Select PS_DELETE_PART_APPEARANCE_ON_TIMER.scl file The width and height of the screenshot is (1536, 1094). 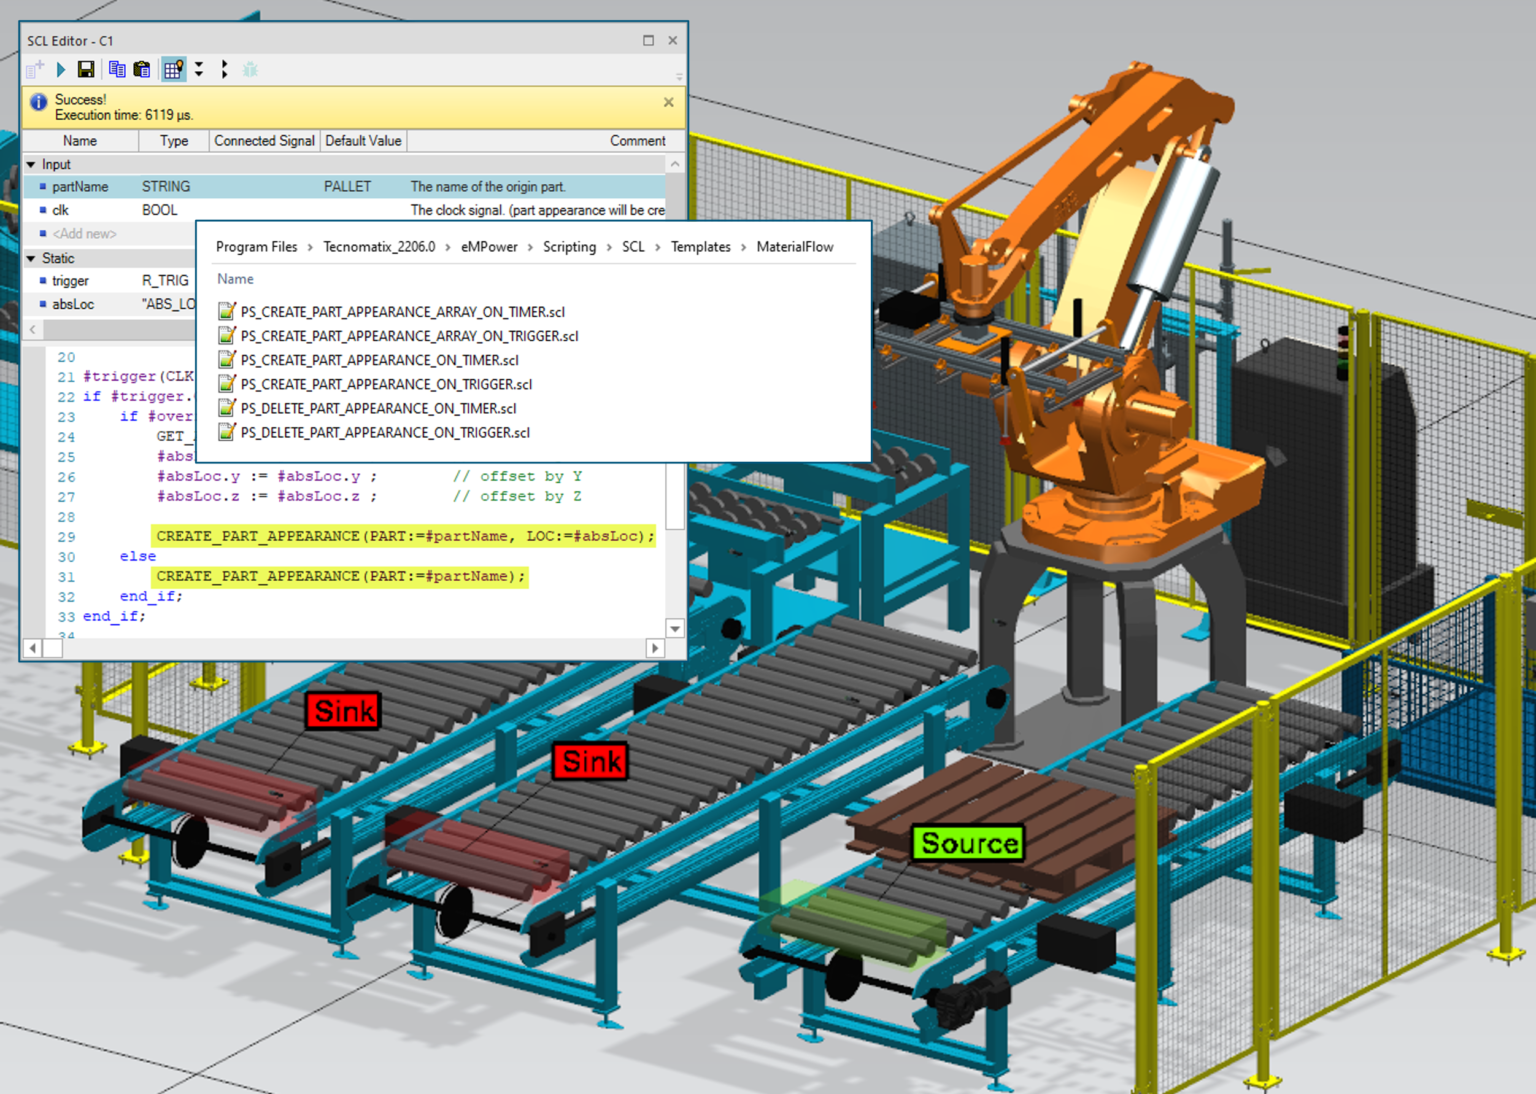coord(378,408)
